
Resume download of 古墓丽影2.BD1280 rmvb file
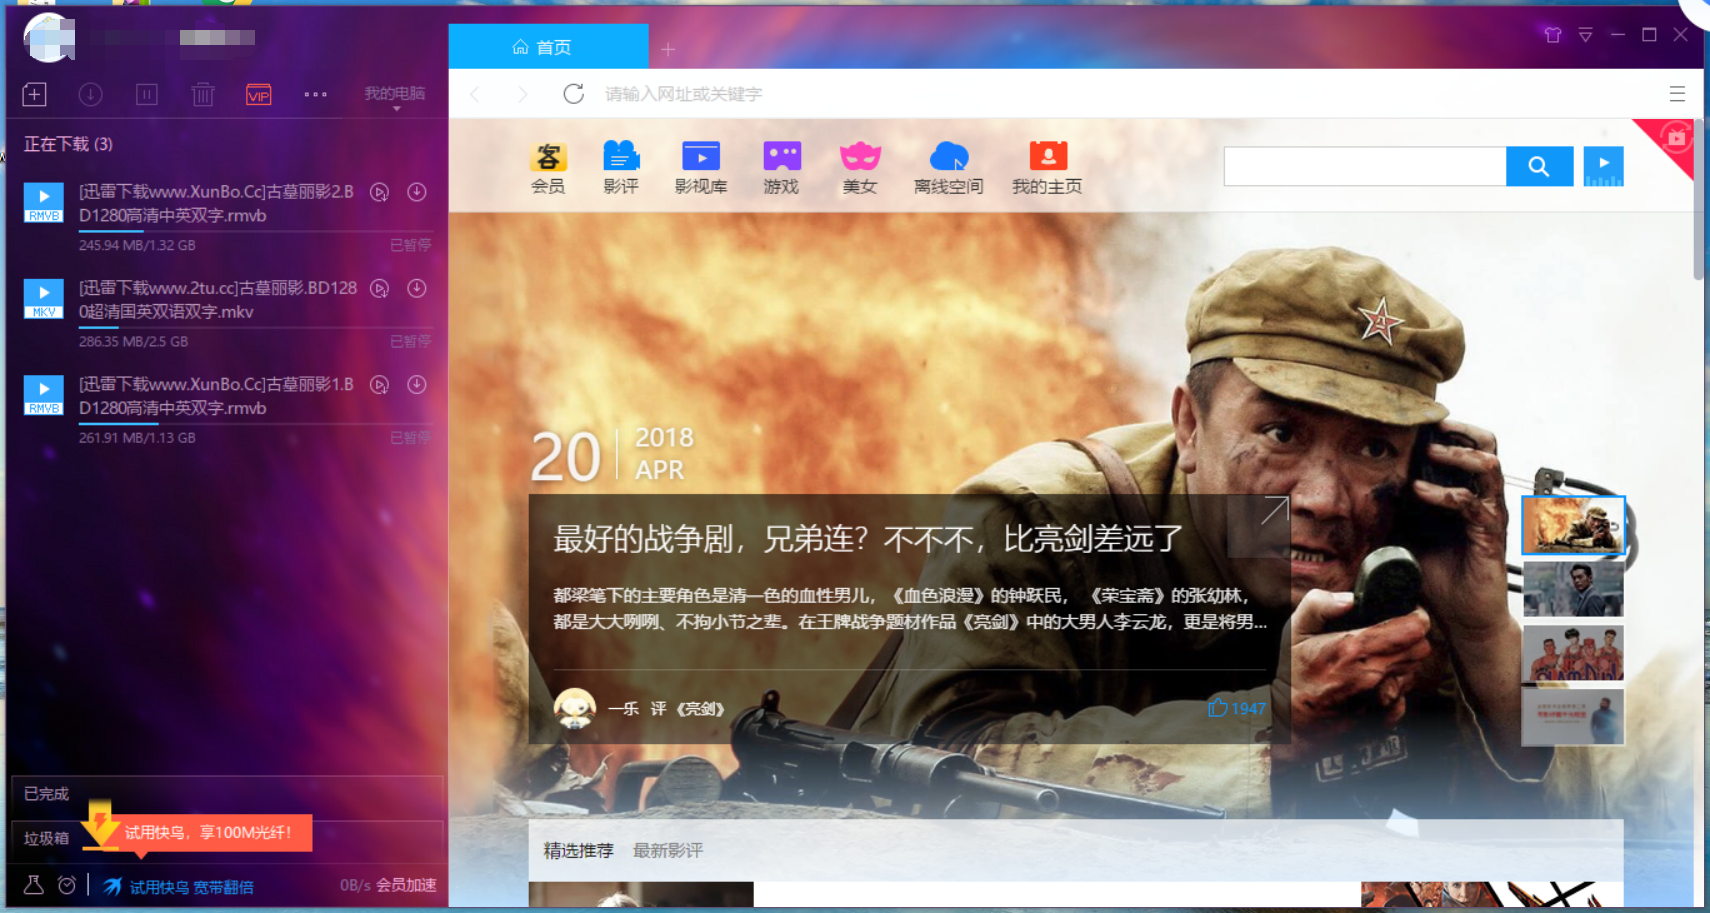[417, 192]
